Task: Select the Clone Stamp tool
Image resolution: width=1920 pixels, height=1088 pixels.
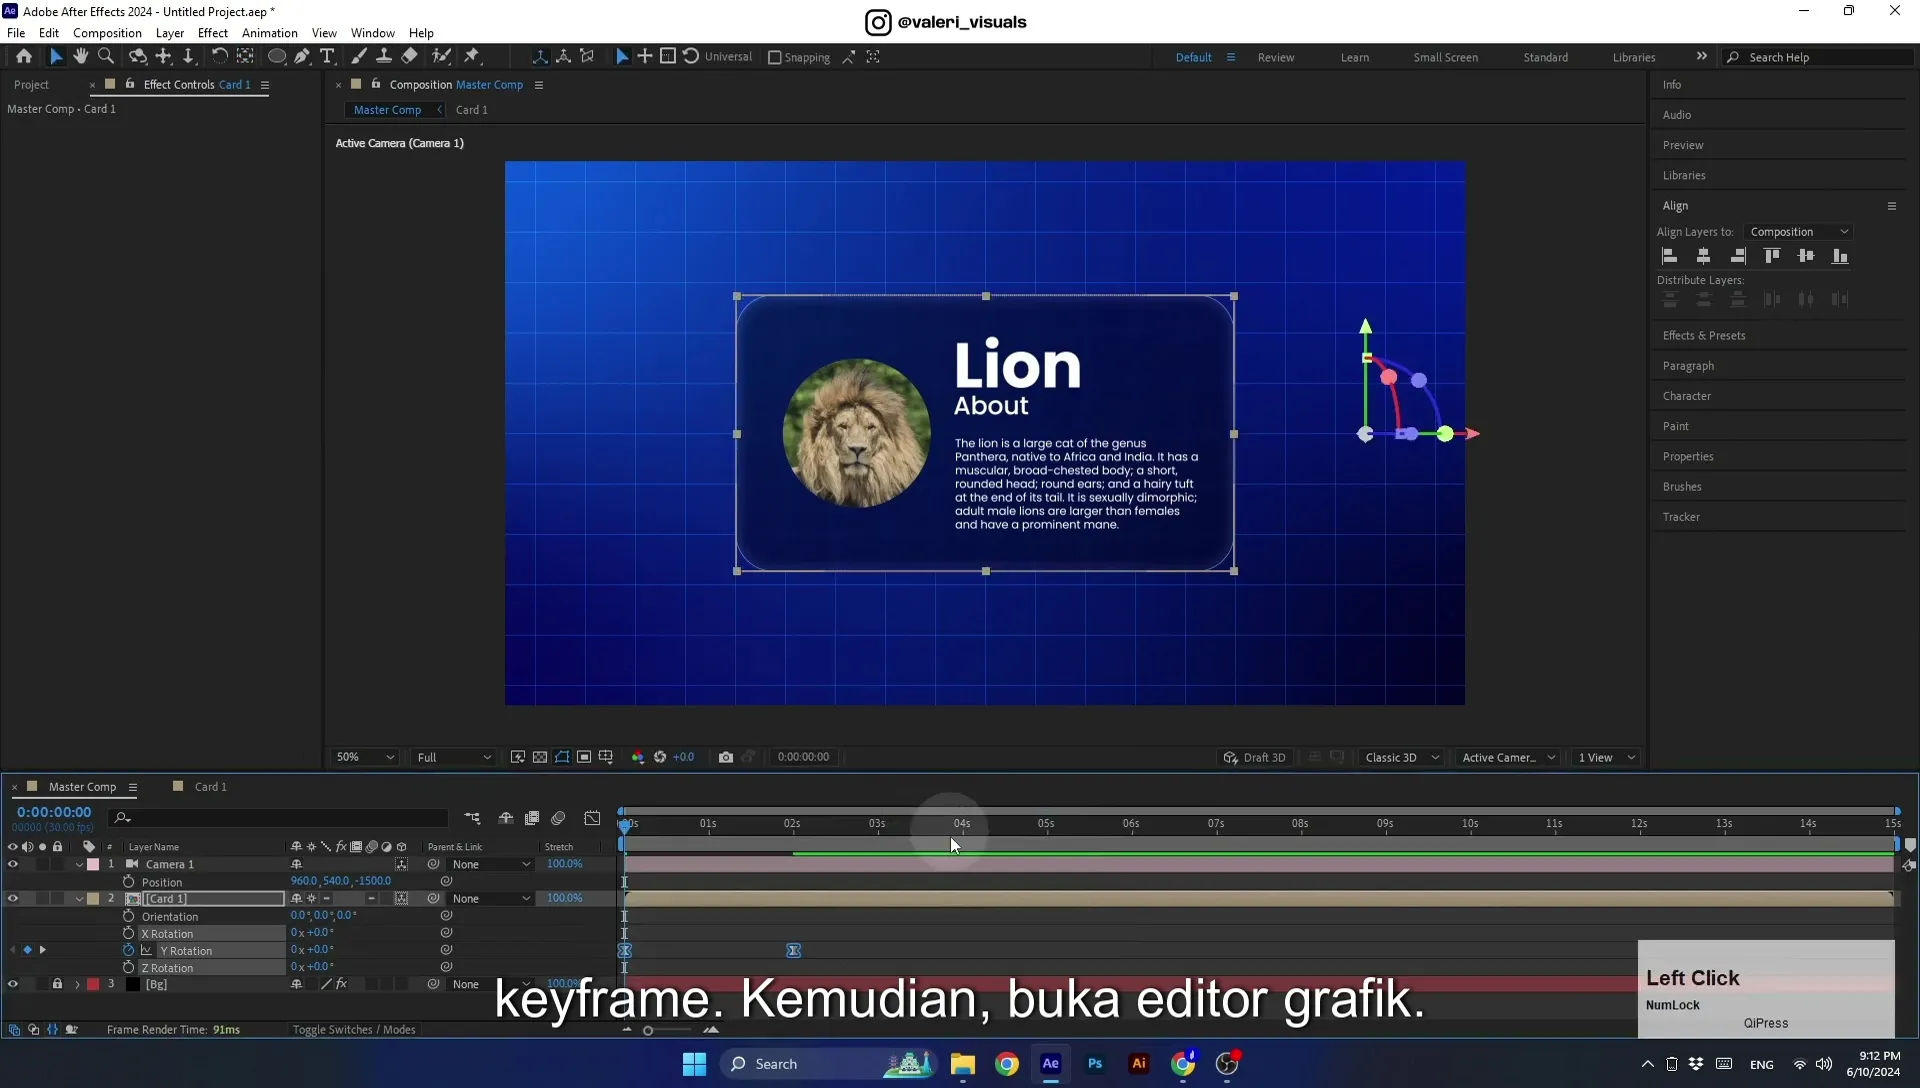Action: pos(384,57)
